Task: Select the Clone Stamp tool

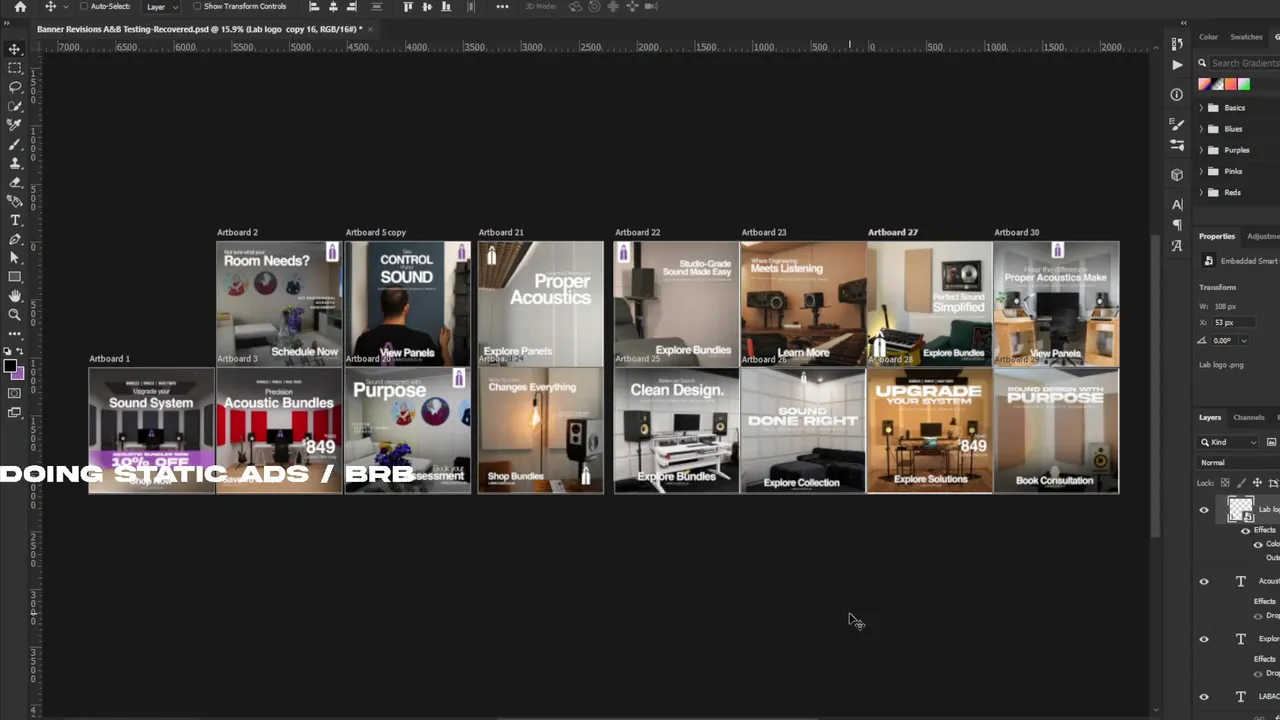Action: [x=15, y=163]
